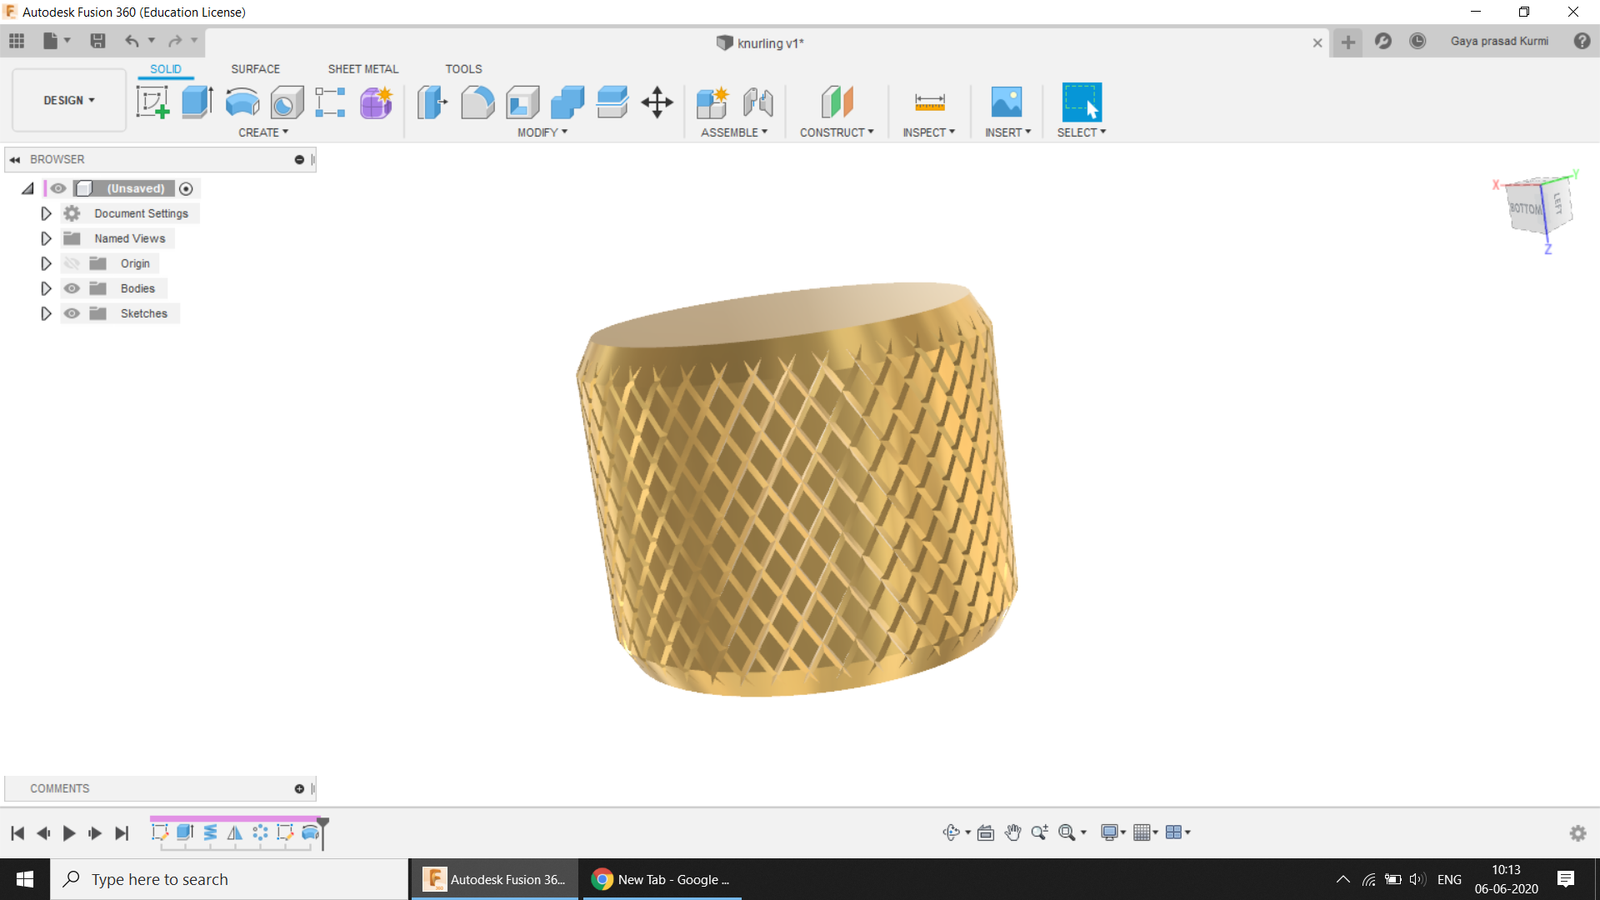Click the Save icon
Image resolution: width=1600 pixels, height=900 pixels.
[97, 41]
